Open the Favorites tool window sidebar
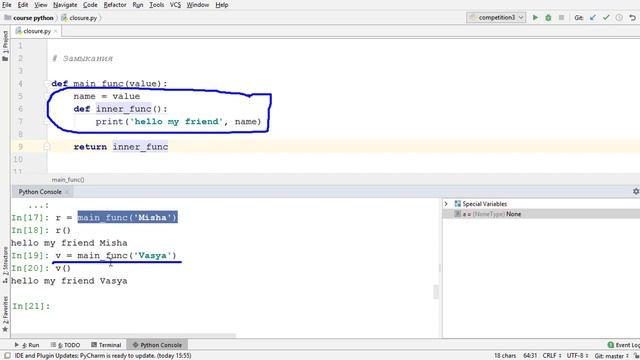Image resolution: width=640 pixels, height=360 pixels. pyautogui.click(x=5, y=314)
